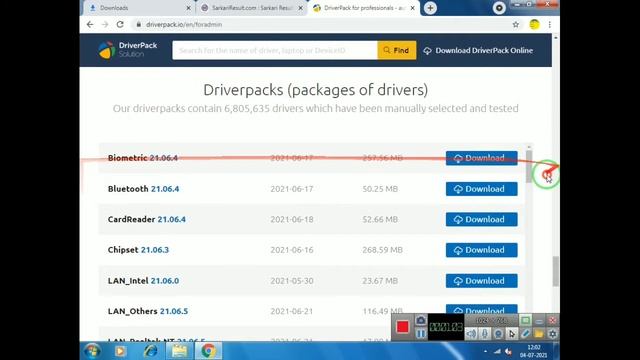Download the Bluetooth driverpack

(x=482, y=189)
